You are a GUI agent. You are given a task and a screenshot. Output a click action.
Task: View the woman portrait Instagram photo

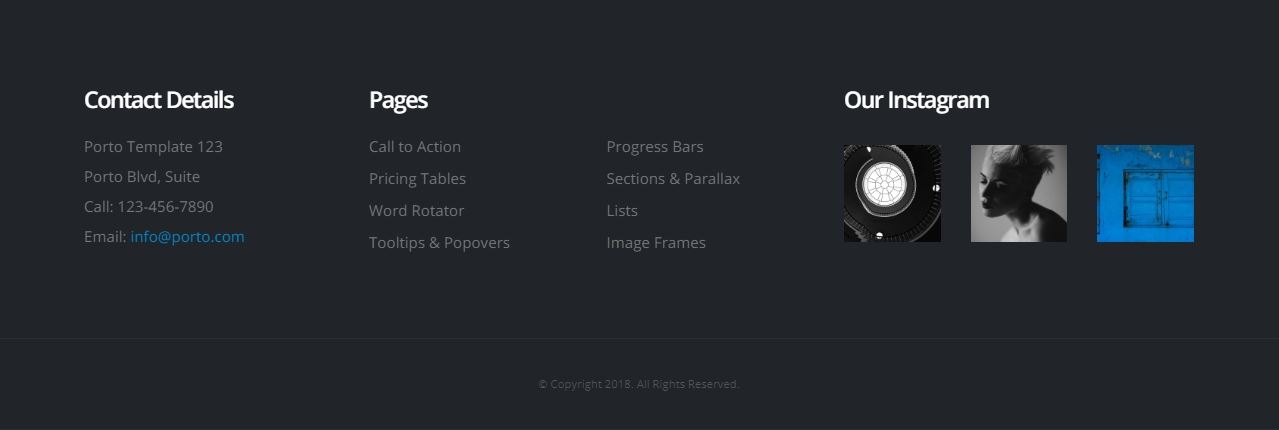click(1018, 193)
